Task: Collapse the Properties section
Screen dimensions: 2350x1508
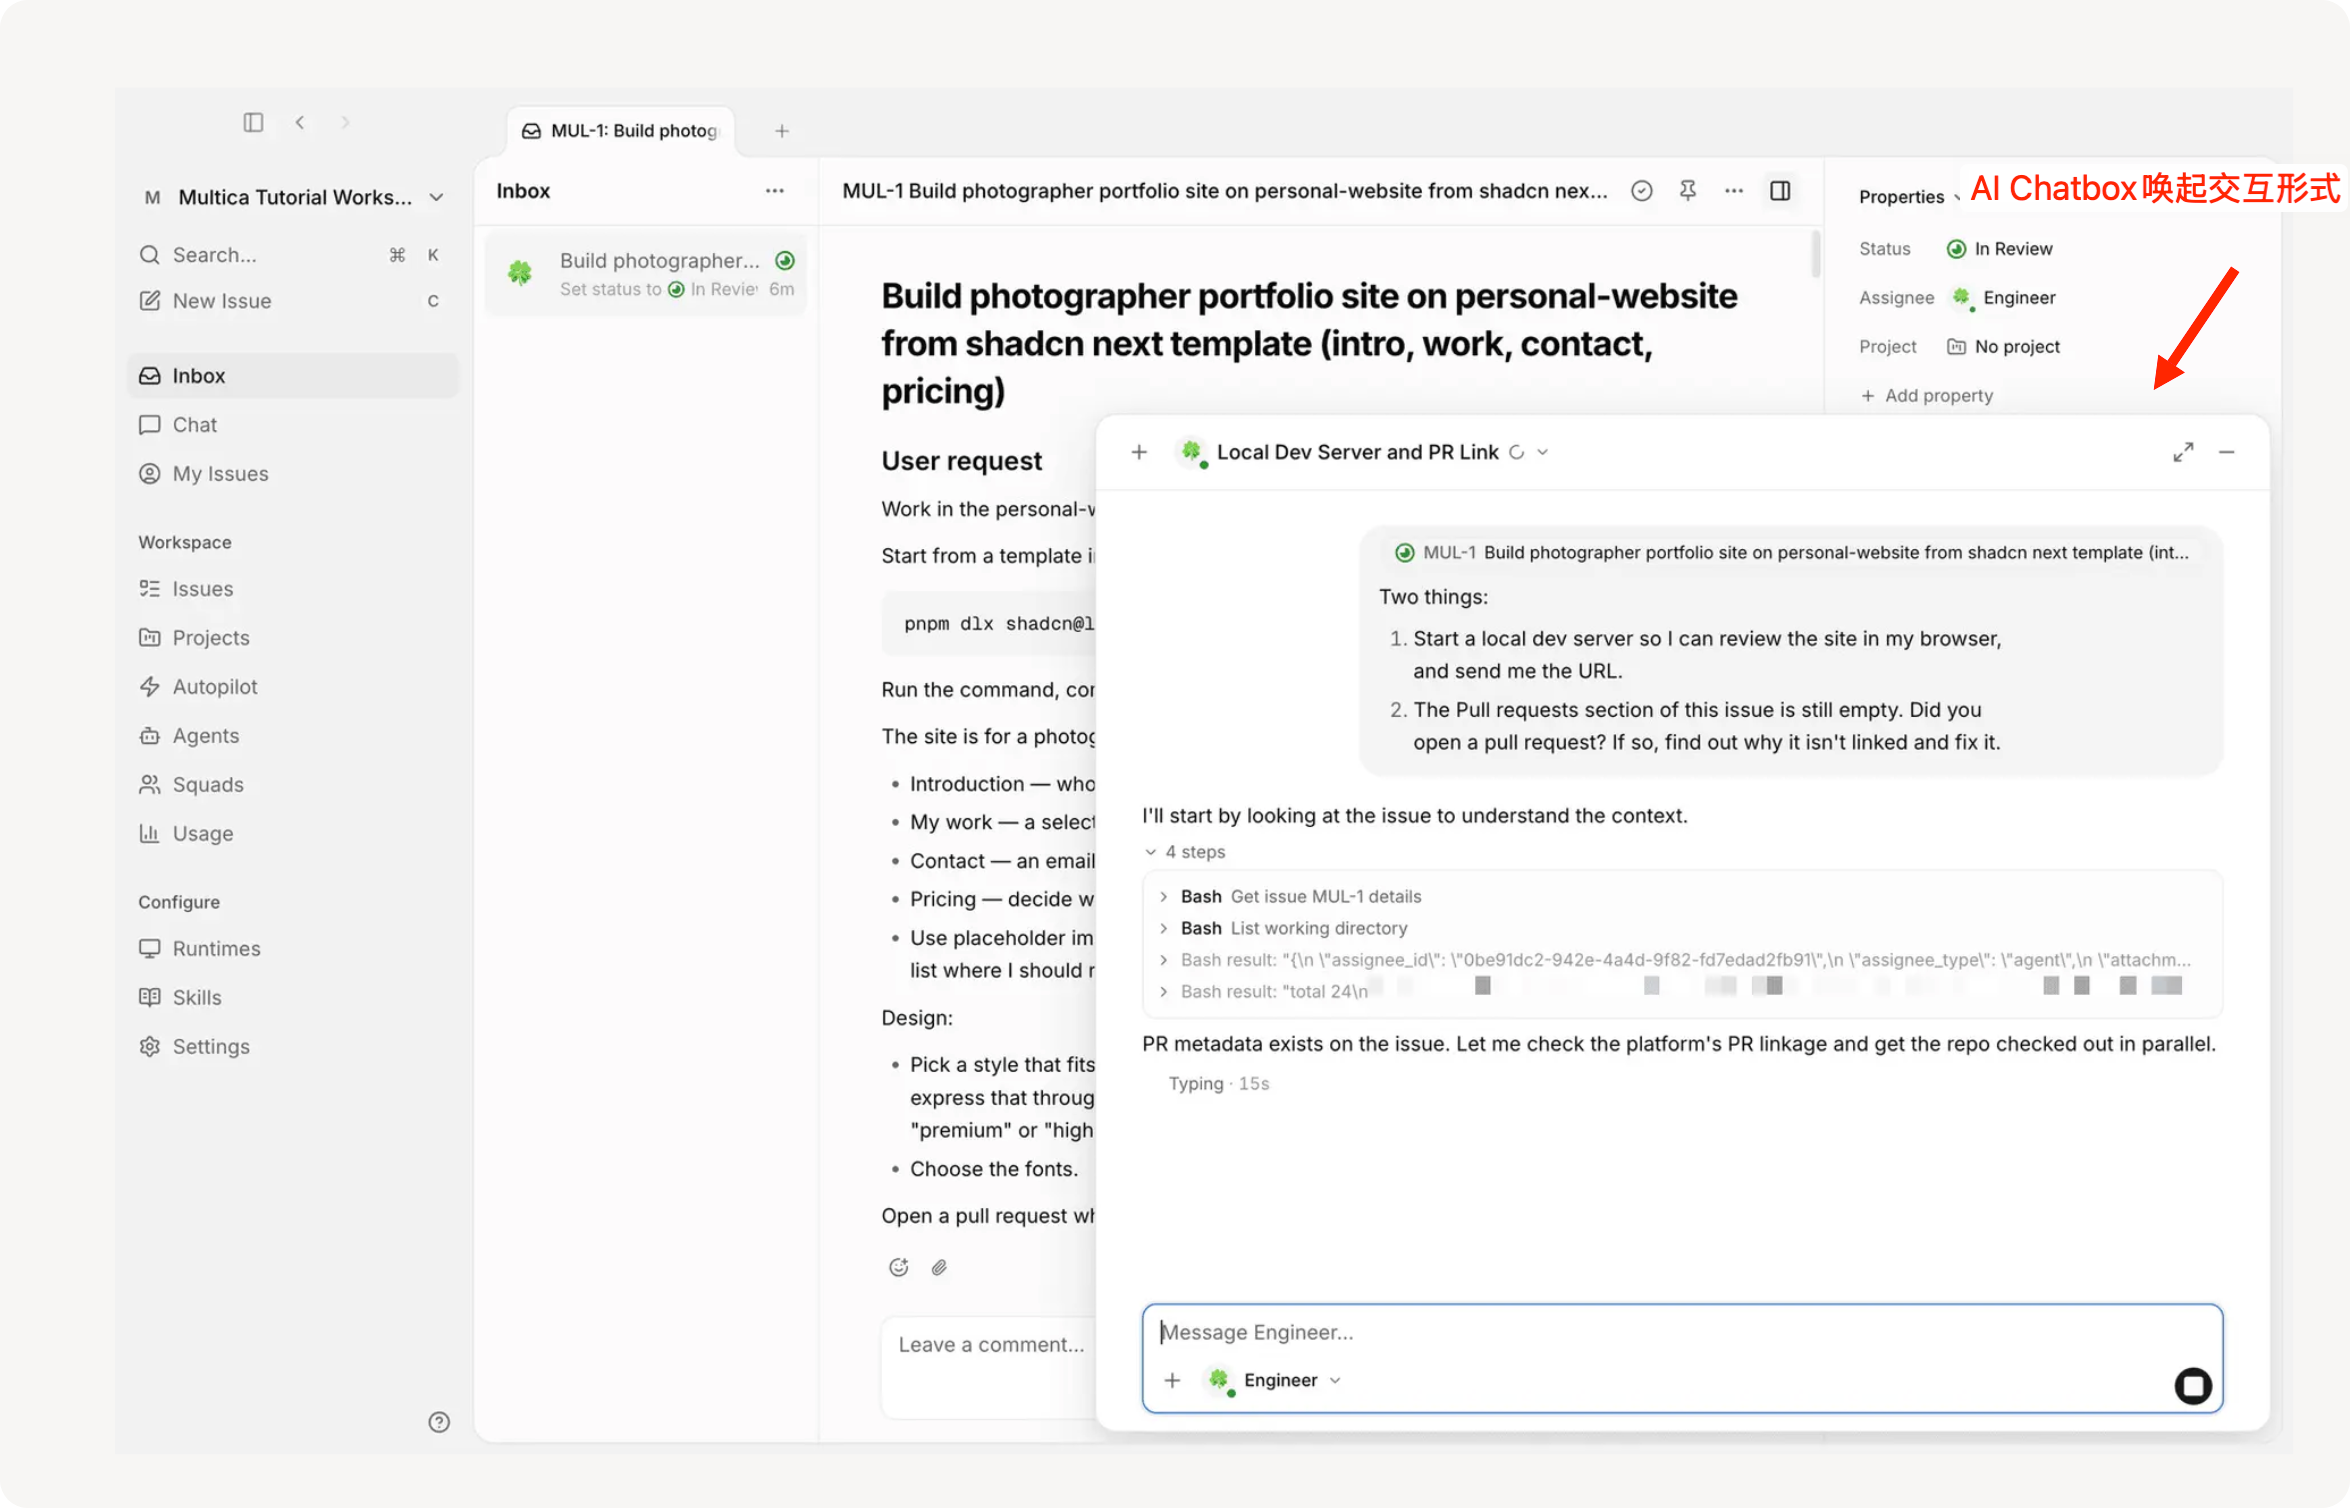Action: pyautogui.click(x=1908, y=197)
